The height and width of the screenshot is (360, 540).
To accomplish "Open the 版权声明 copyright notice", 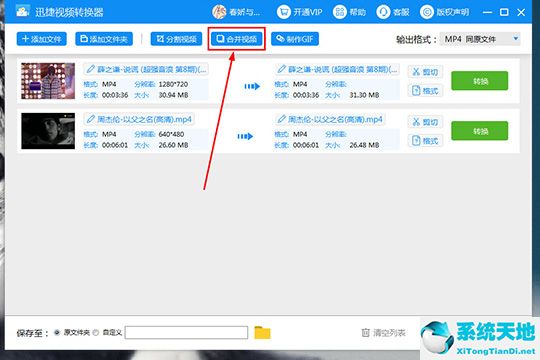I will click(x=445, y=12).
